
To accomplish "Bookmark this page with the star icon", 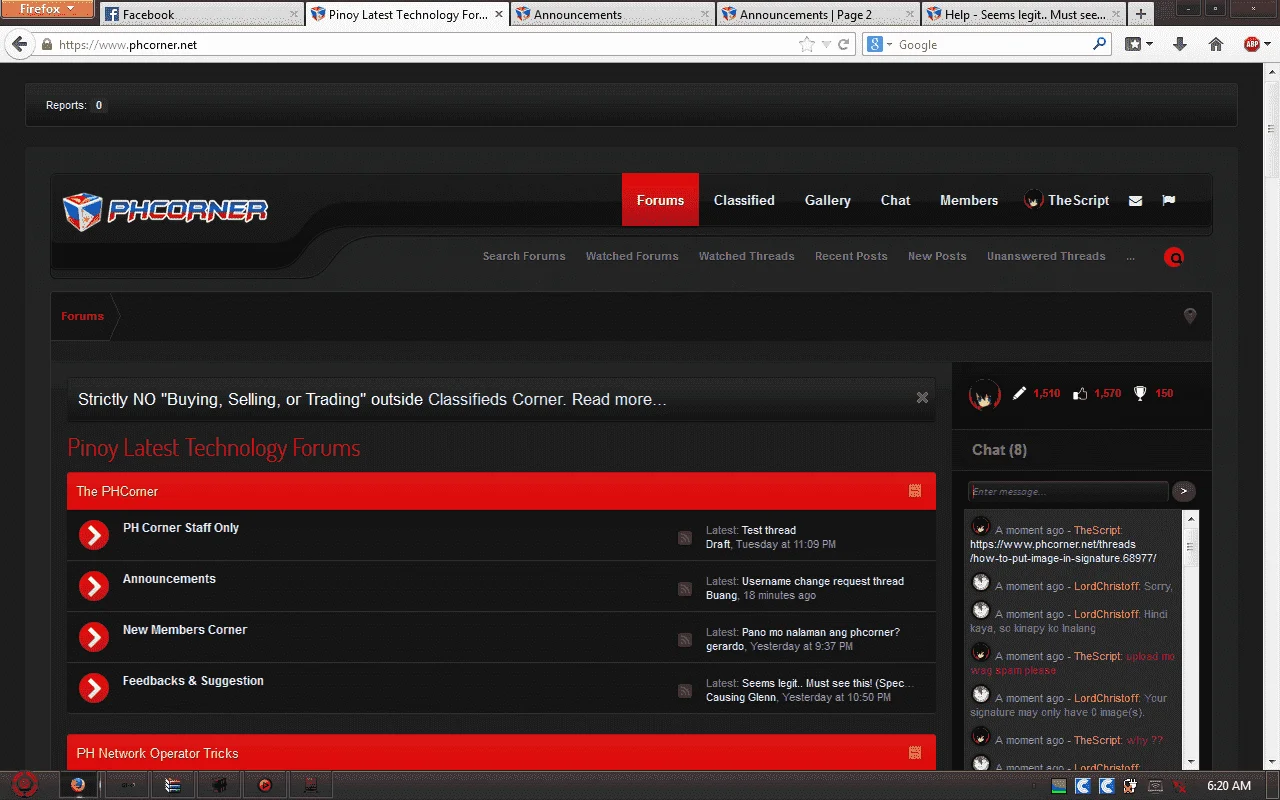I will pyautogui.click(x=807, y=44).
